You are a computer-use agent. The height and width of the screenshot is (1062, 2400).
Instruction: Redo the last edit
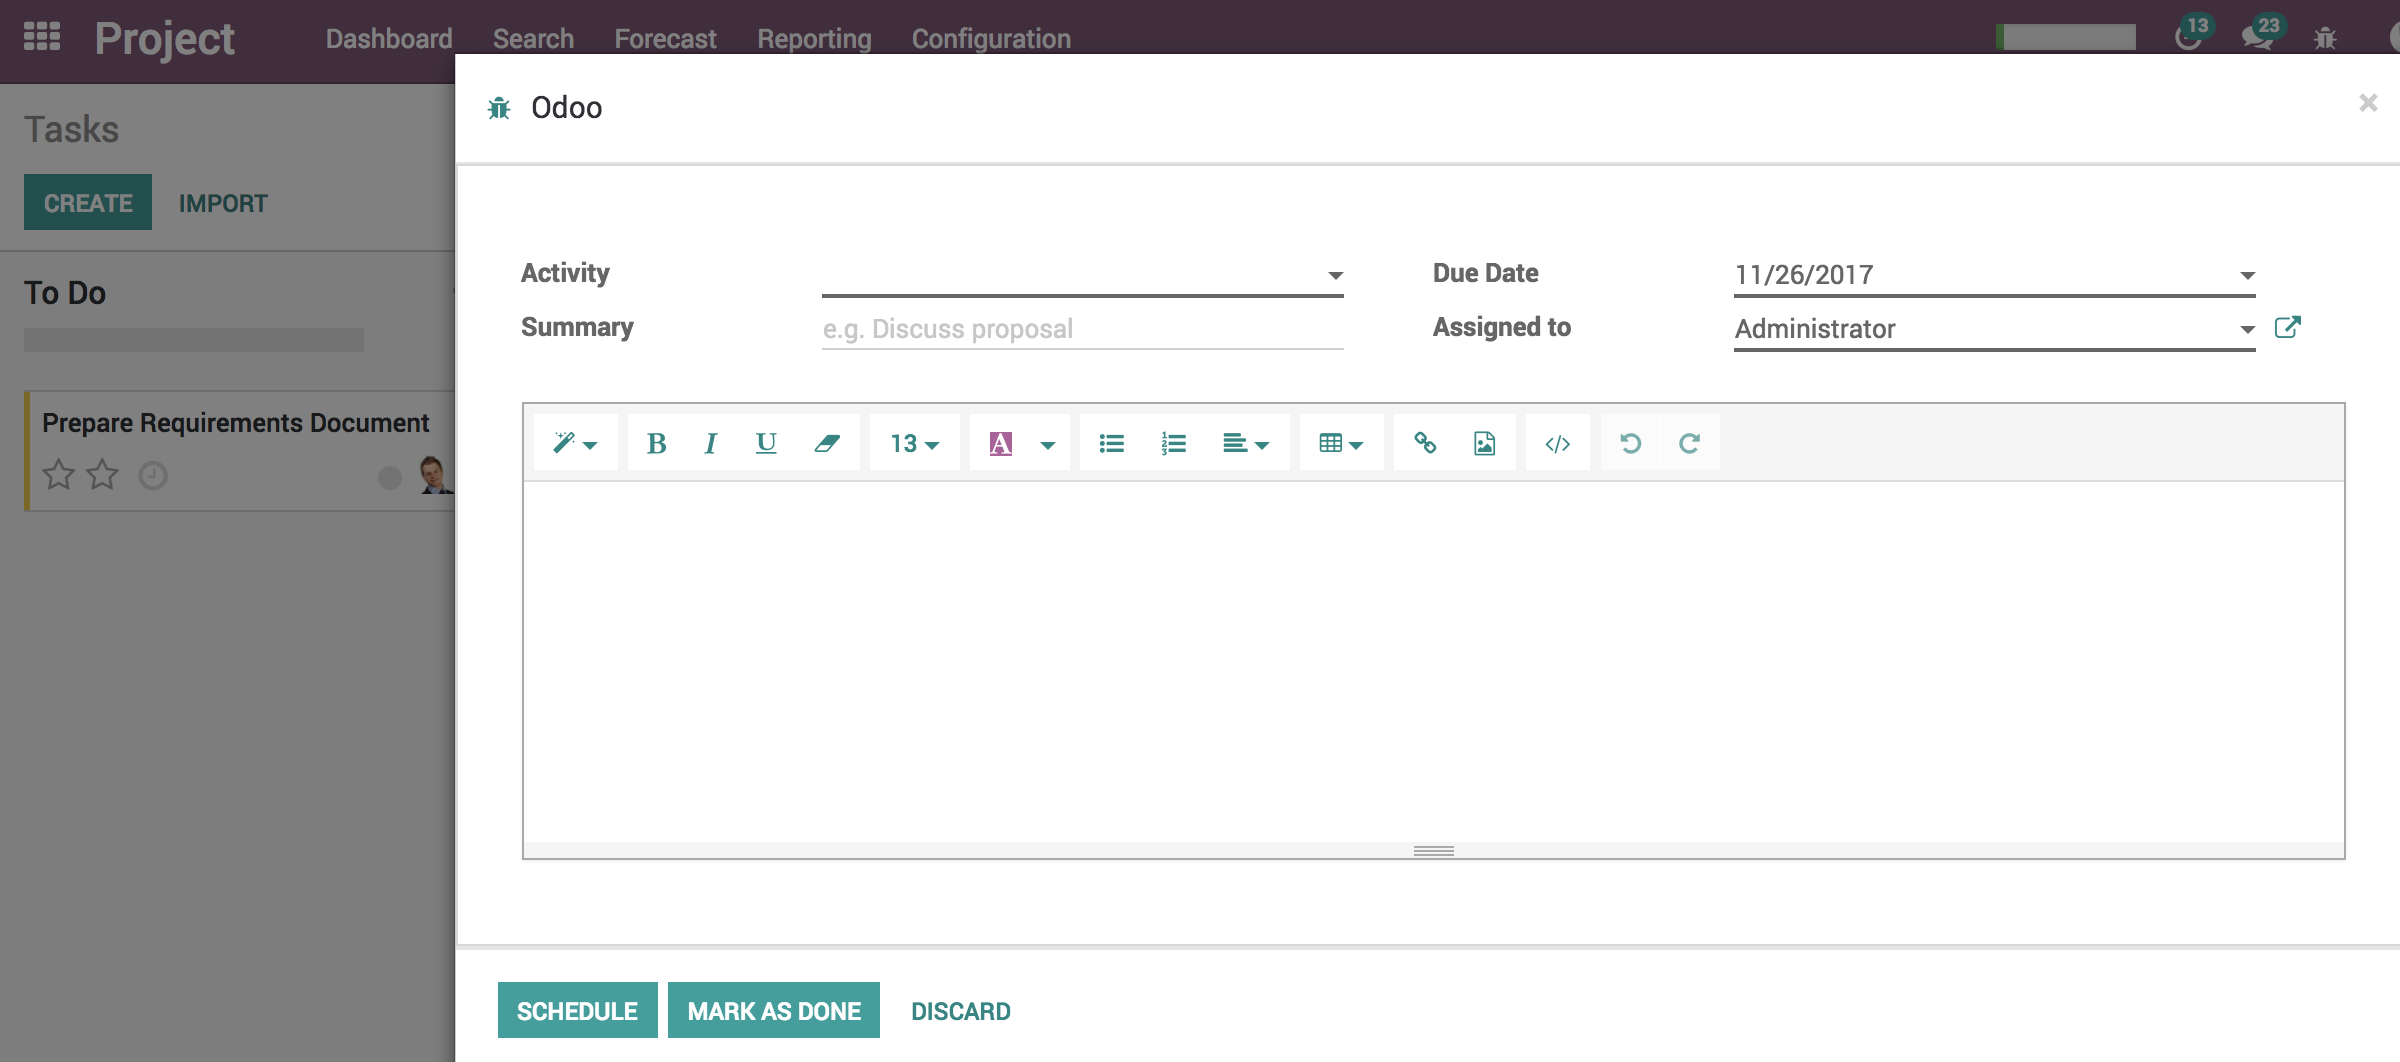pyautogui.click(x=1689, y=443)
